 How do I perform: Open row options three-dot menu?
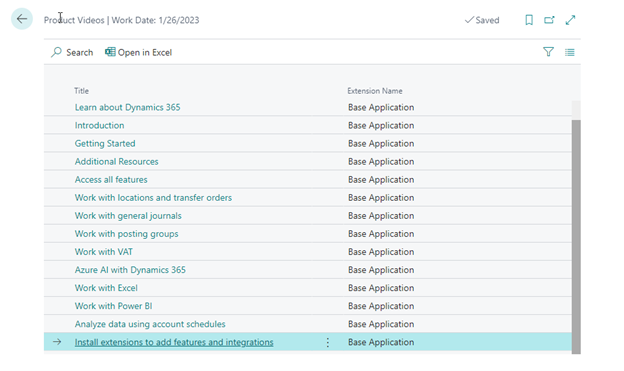click(328, 342)
